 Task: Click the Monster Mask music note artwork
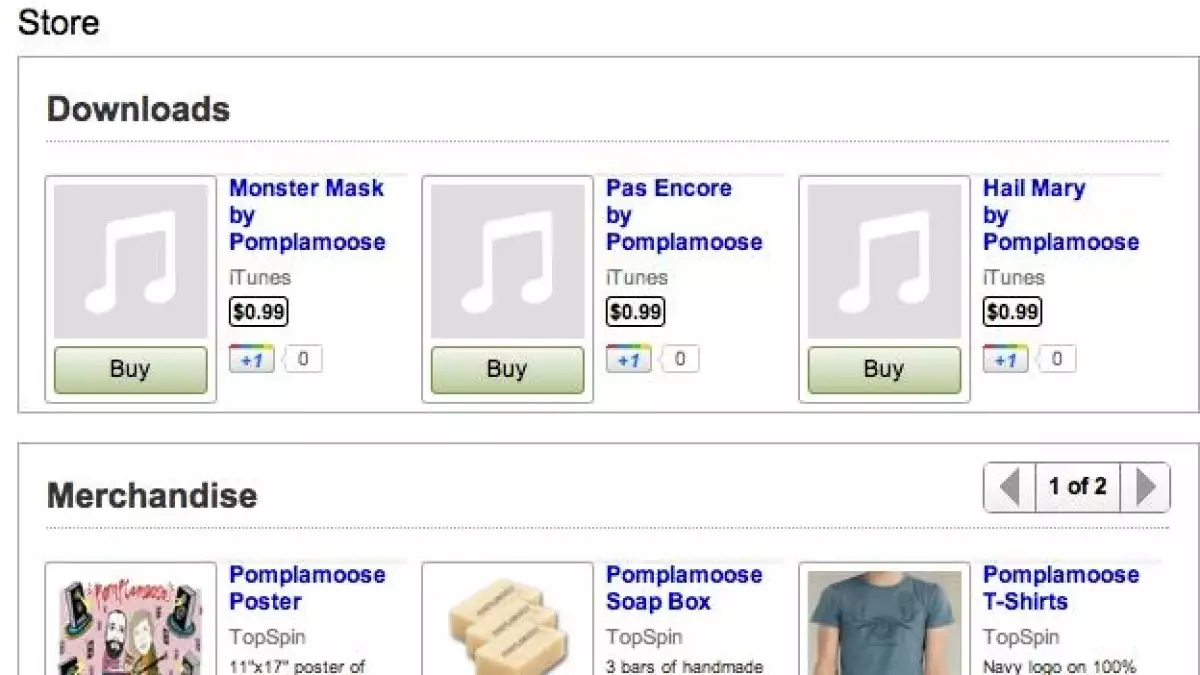point(130,262)
